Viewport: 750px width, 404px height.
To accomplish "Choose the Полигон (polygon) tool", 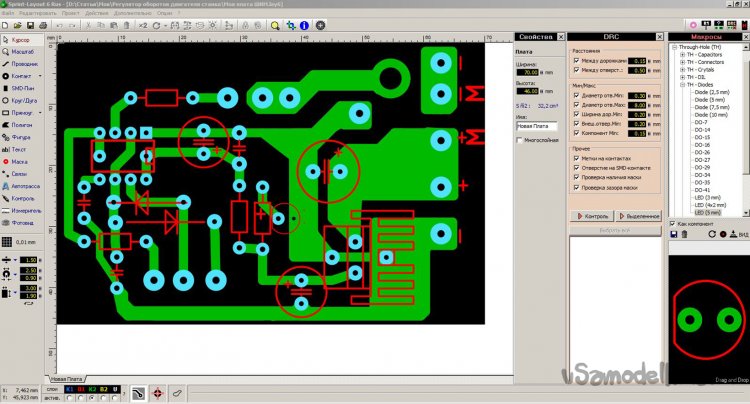I will pyautogui.click(x=25, y=124).
